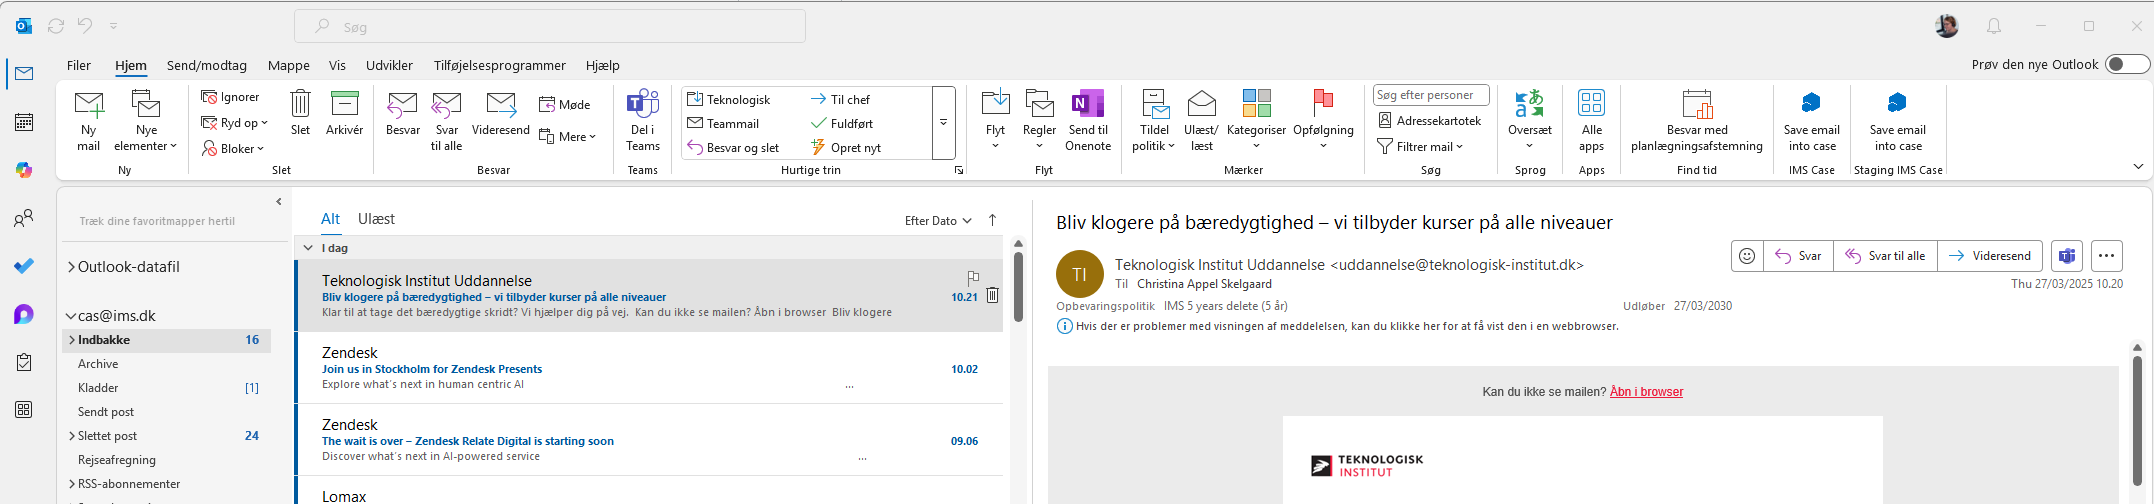Open the Tilføjelsesprogrammer tab
Viewport: 2154px width, 504px height.
[x=500, y=65]
